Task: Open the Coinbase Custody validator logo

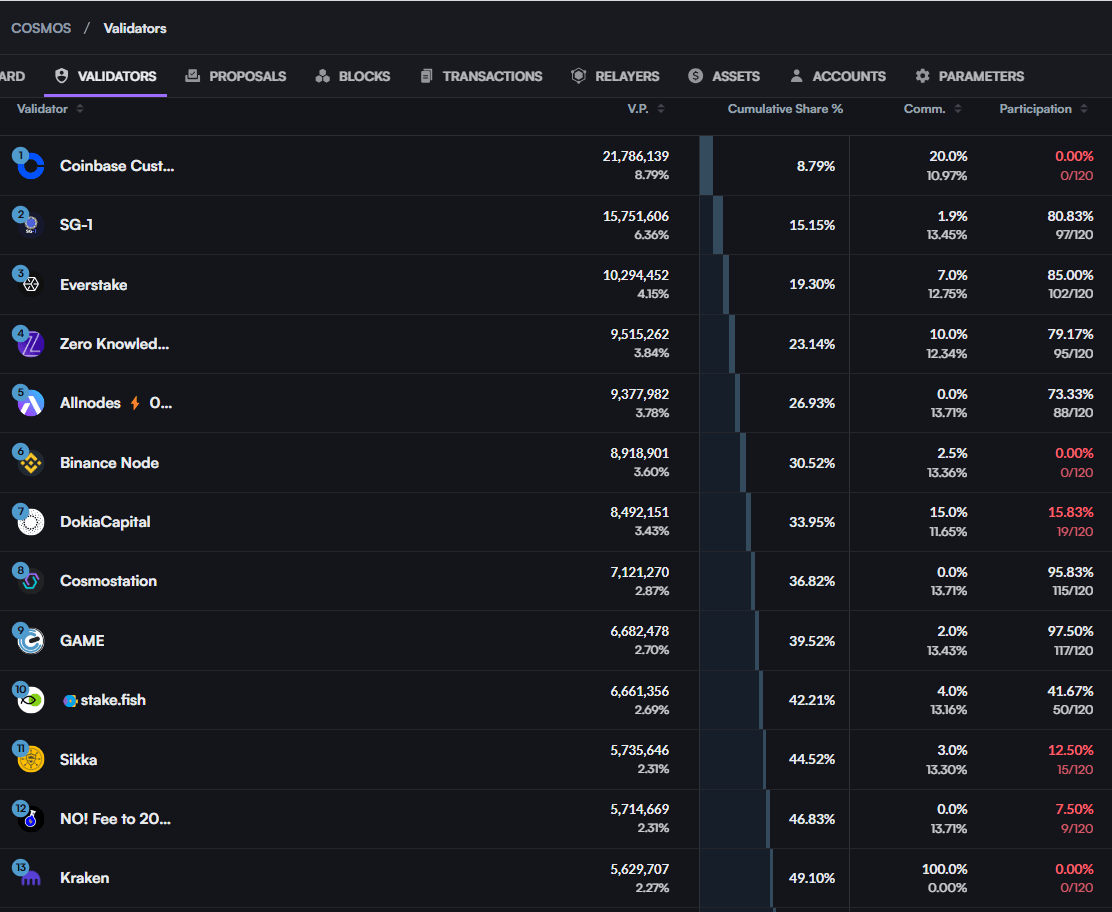Action: [x=30, y=166]
